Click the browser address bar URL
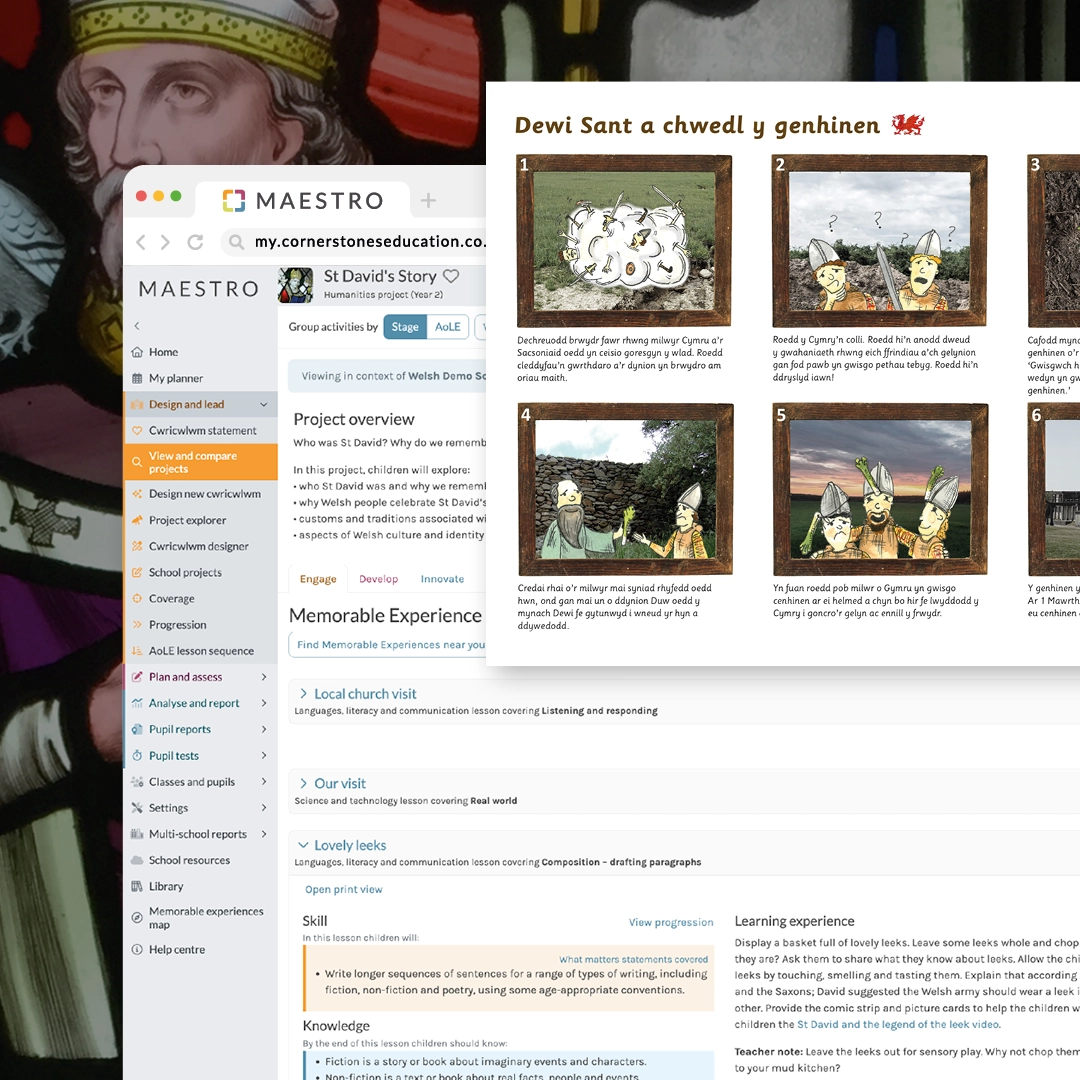 point(370,242)
